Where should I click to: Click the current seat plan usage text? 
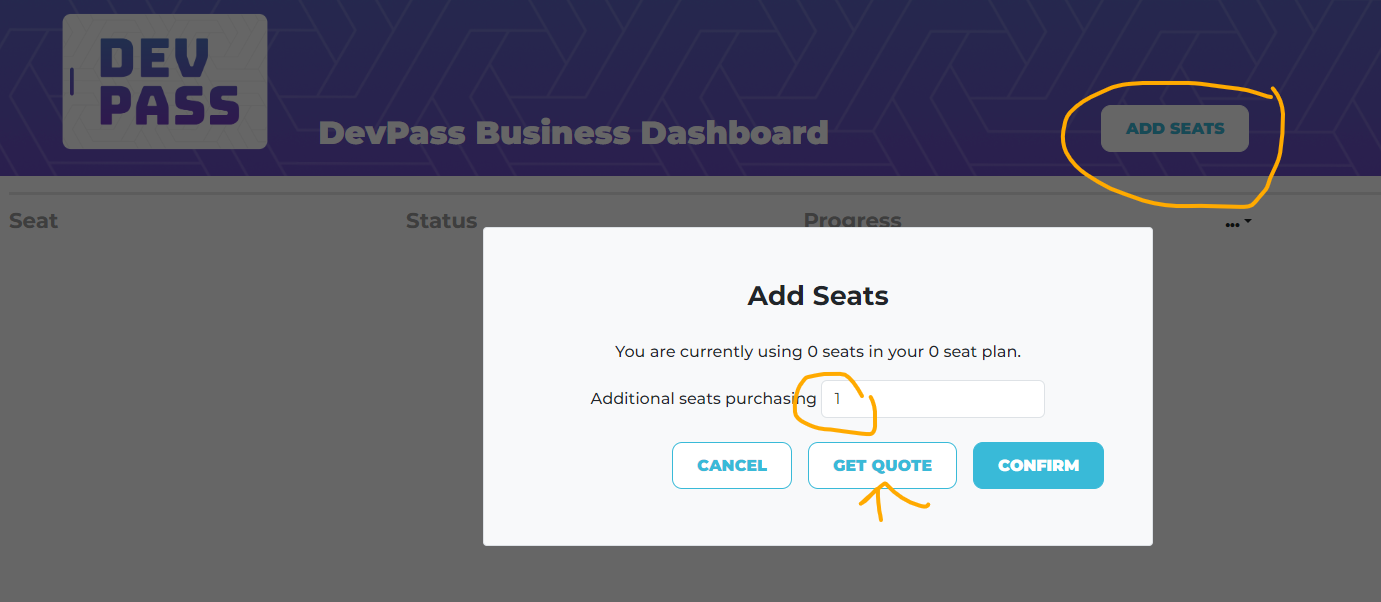click(818, 352)
